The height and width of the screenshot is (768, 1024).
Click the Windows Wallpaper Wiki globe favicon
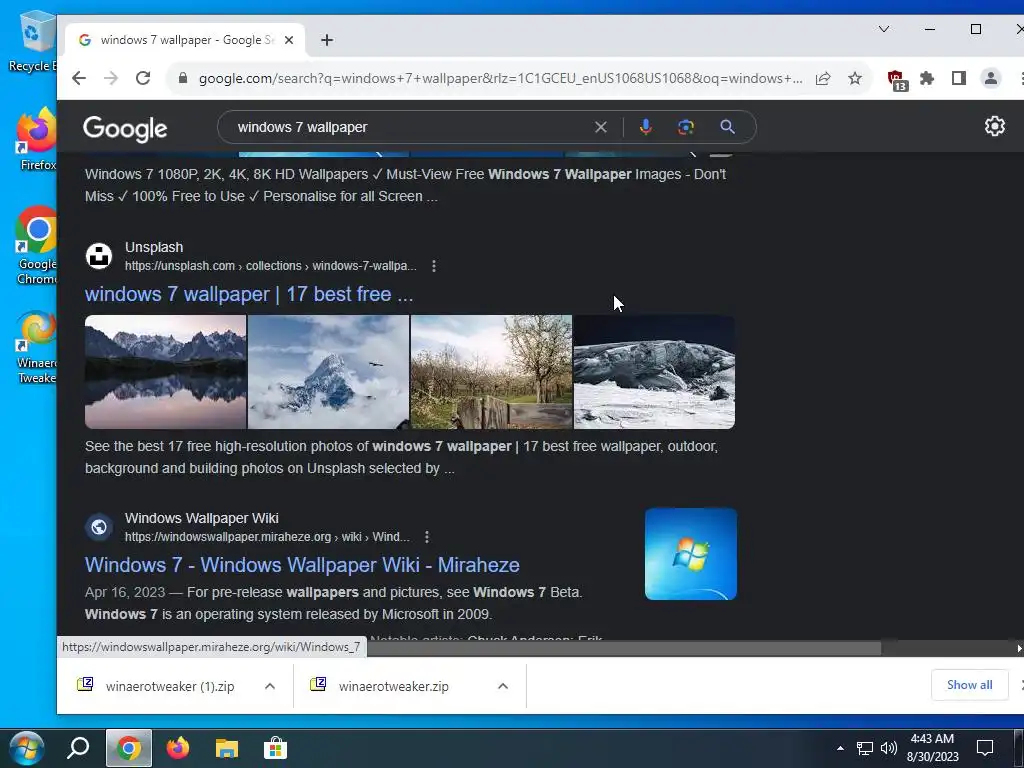tap(99, 527)
